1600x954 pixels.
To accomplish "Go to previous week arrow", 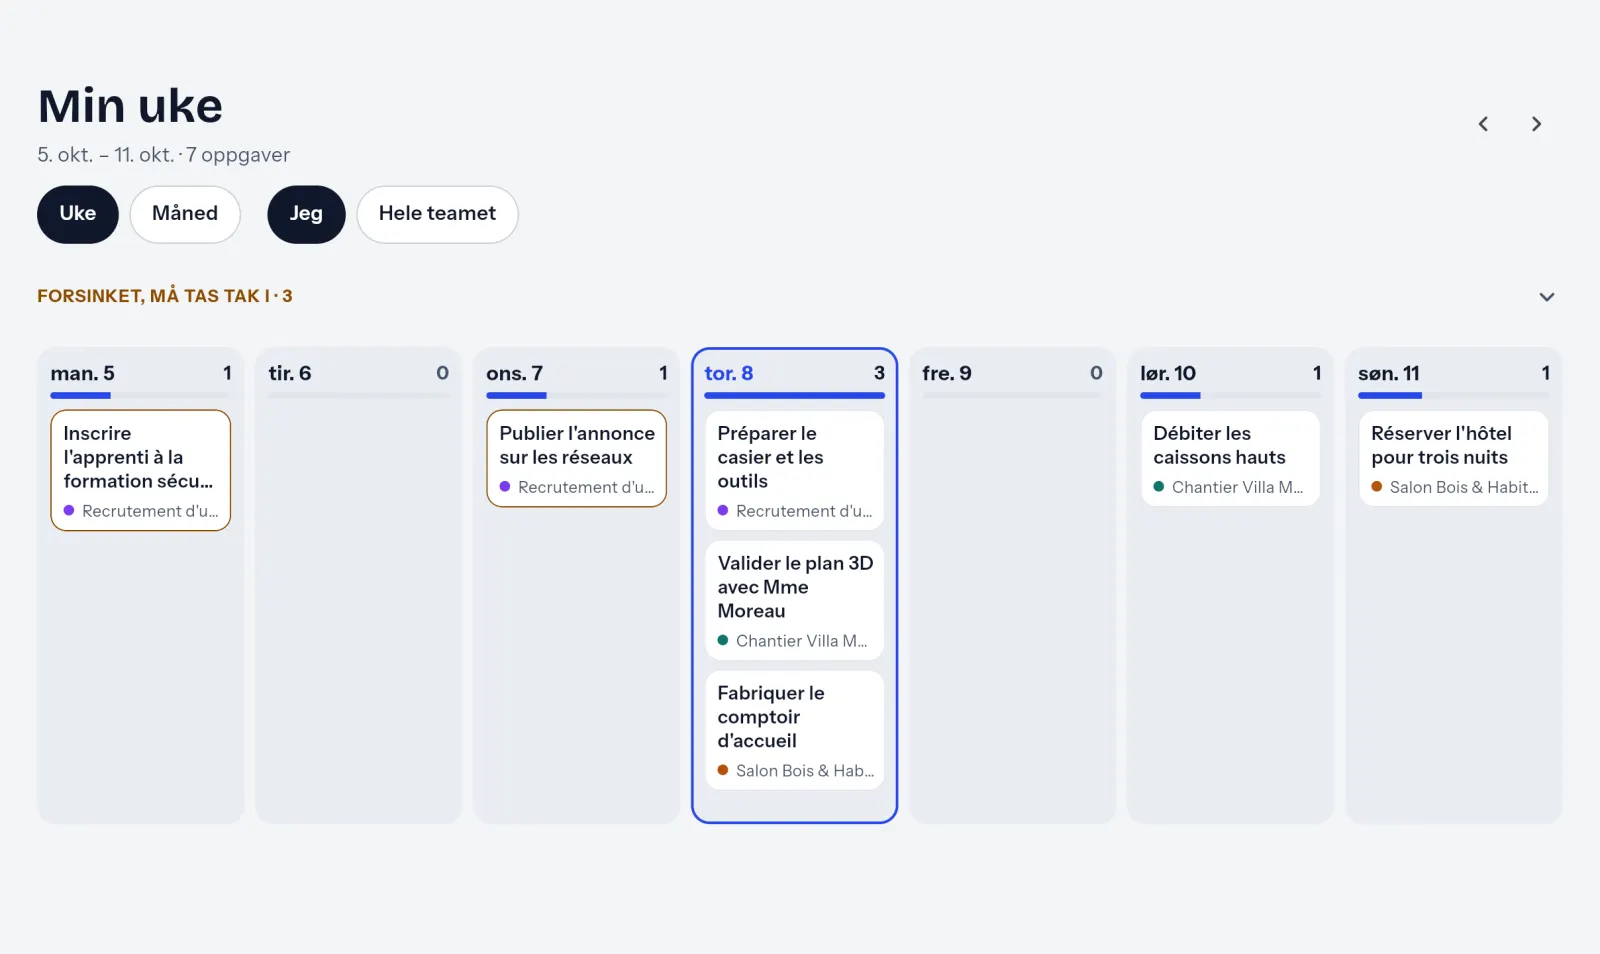I will 1483,124.
